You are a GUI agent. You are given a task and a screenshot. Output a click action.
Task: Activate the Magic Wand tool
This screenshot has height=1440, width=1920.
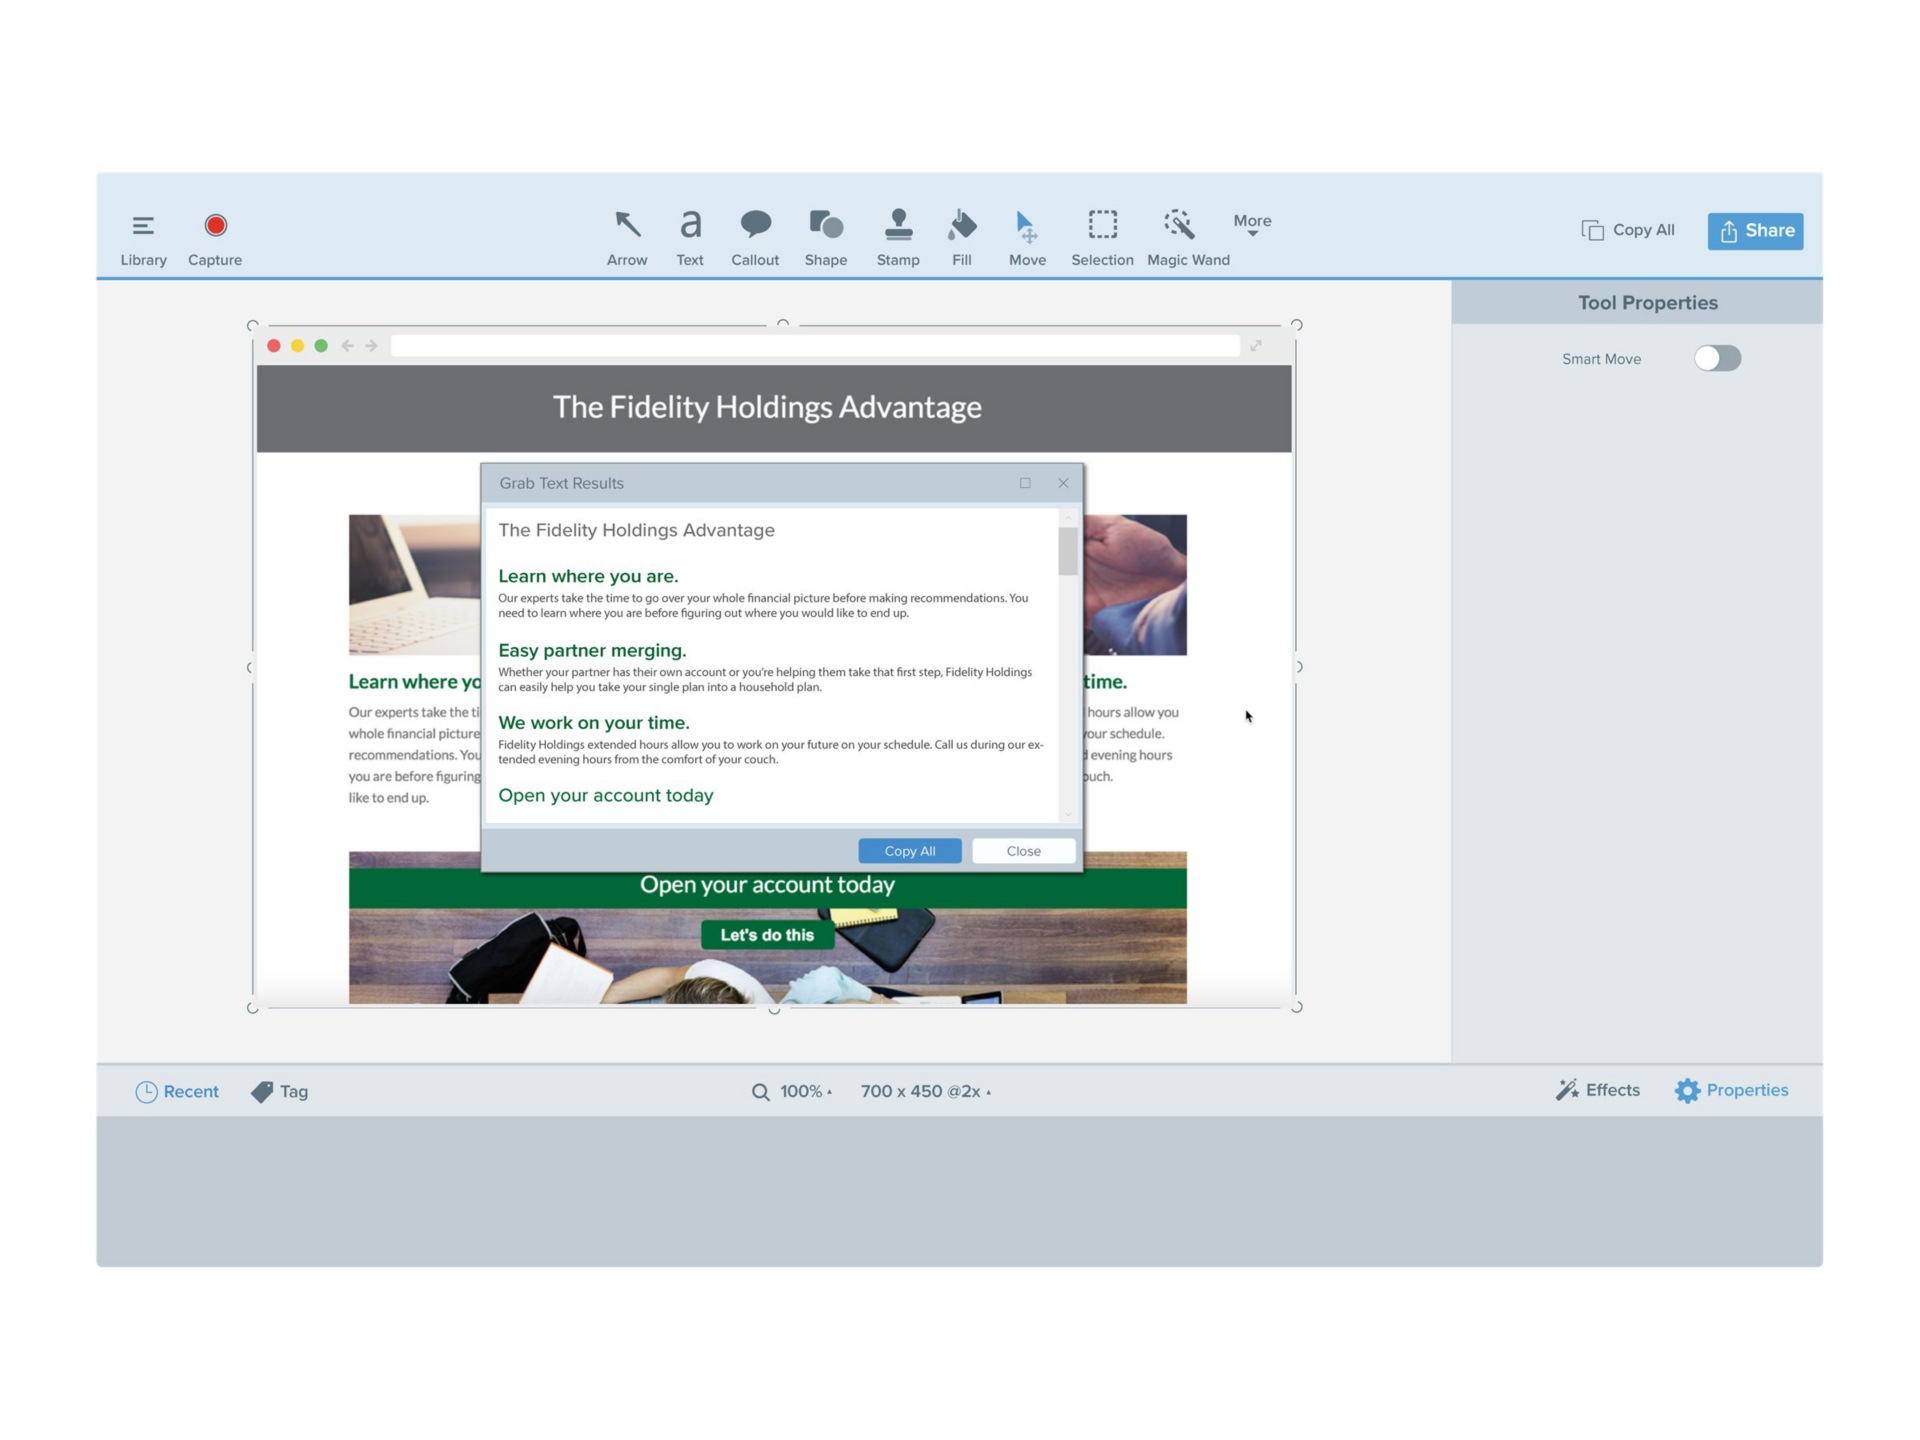[x=1187, y=236]
